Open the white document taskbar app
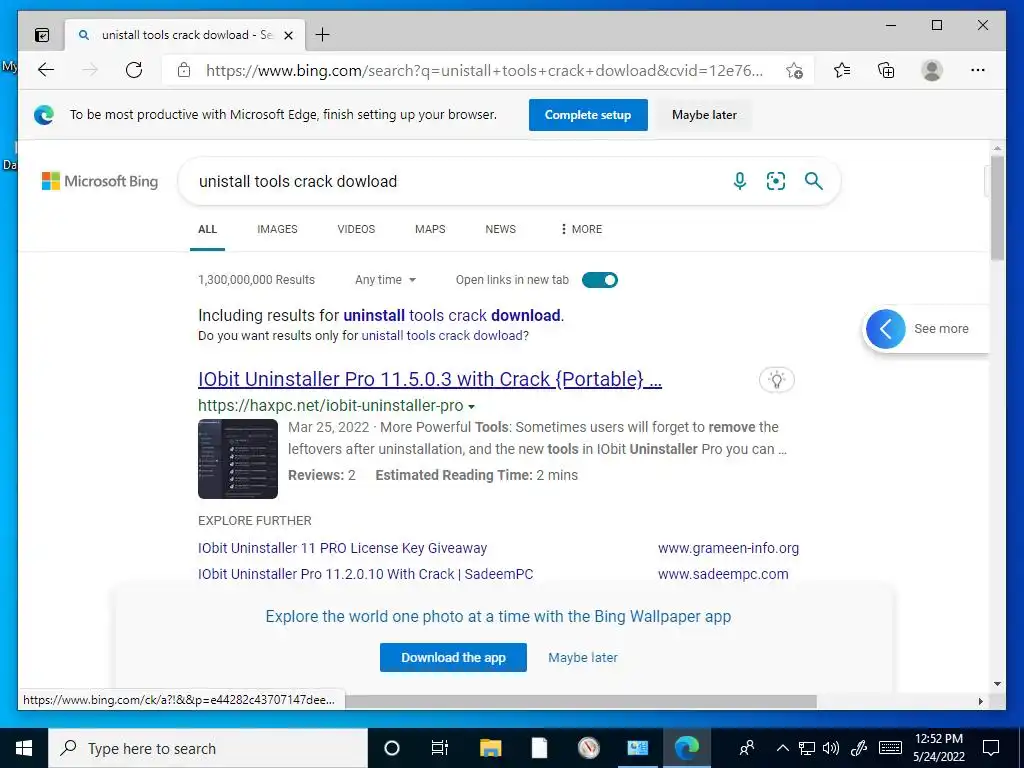Viewport: 1024px width, 768px height. (x=539, y=748)
